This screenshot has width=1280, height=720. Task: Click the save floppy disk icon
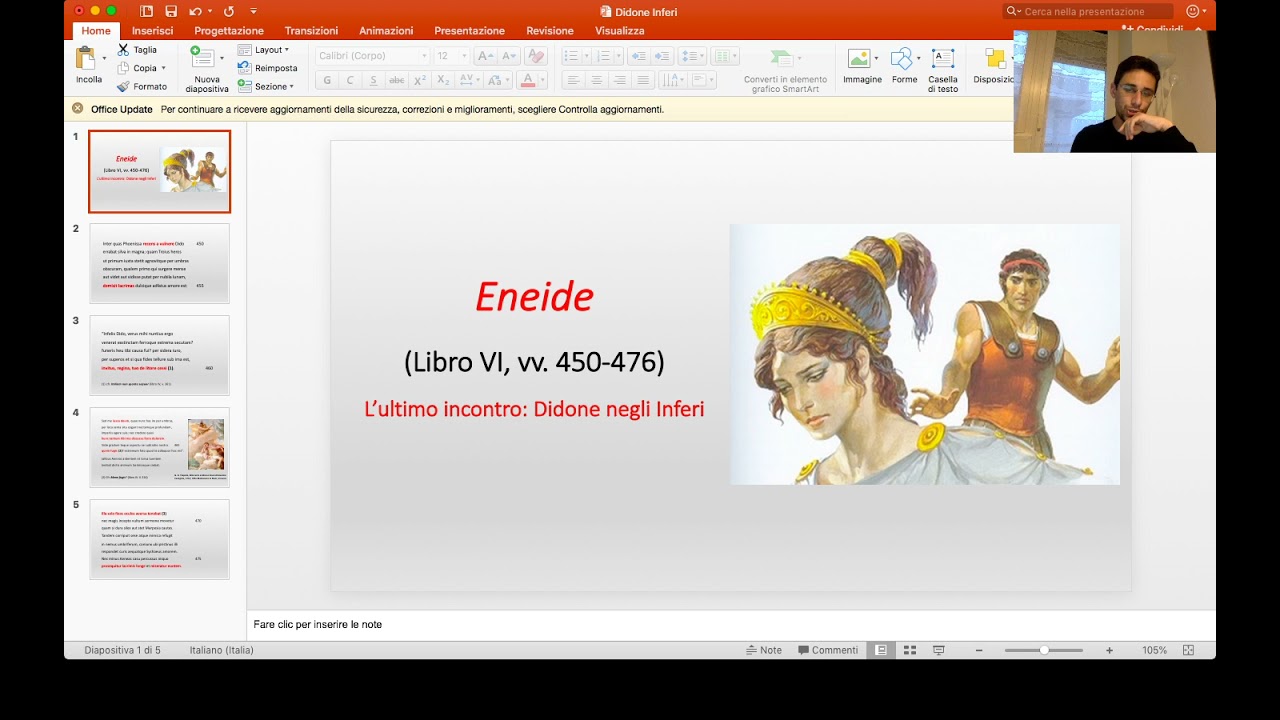(171, 11)
